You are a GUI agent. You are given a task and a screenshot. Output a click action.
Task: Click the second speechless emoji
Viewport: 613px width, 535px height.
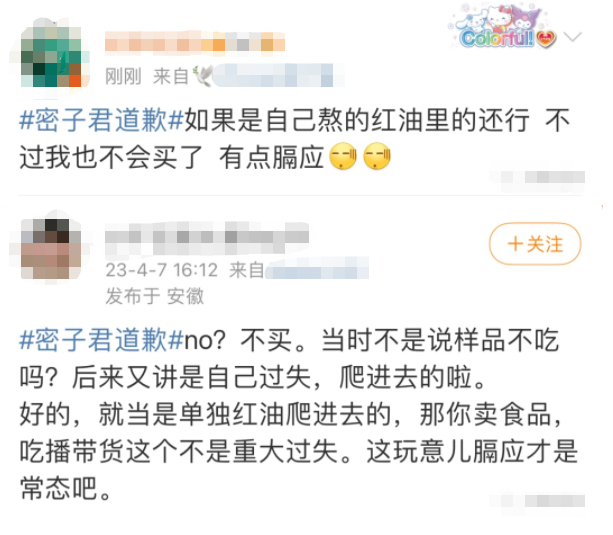tap(376, 156)
